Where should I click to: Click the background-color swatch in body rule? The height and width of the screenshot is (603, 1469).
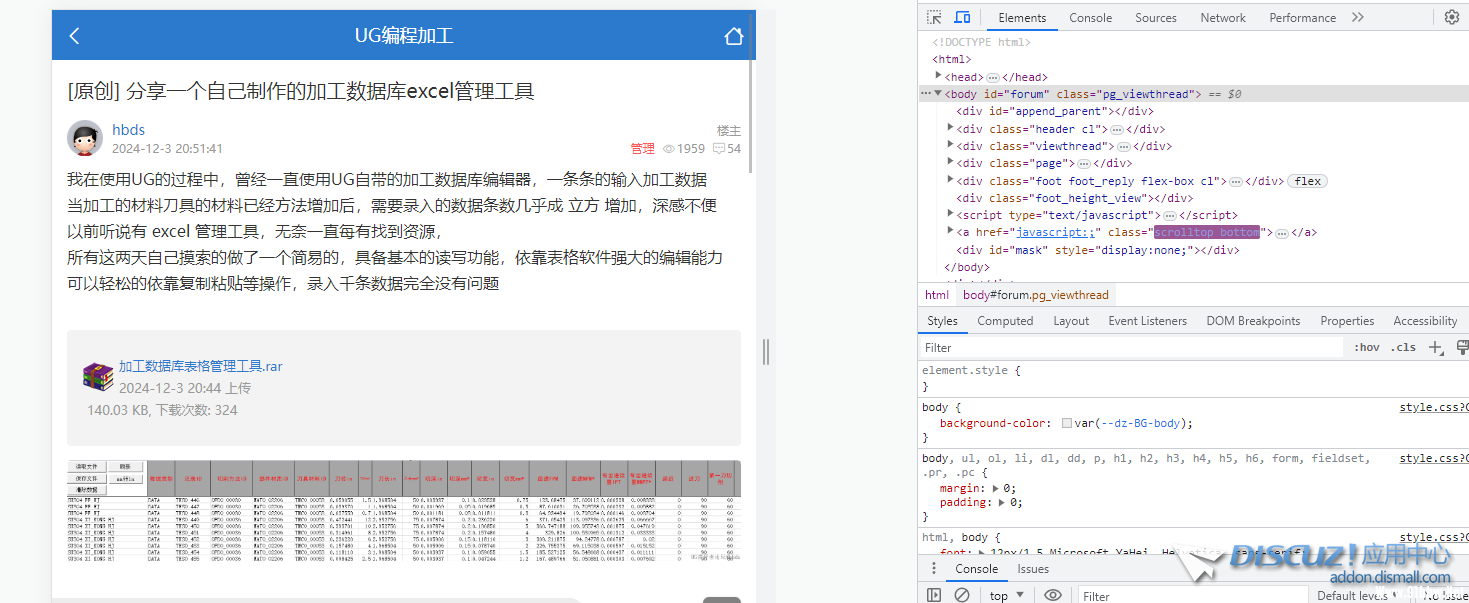click(x=1067, y=423)
